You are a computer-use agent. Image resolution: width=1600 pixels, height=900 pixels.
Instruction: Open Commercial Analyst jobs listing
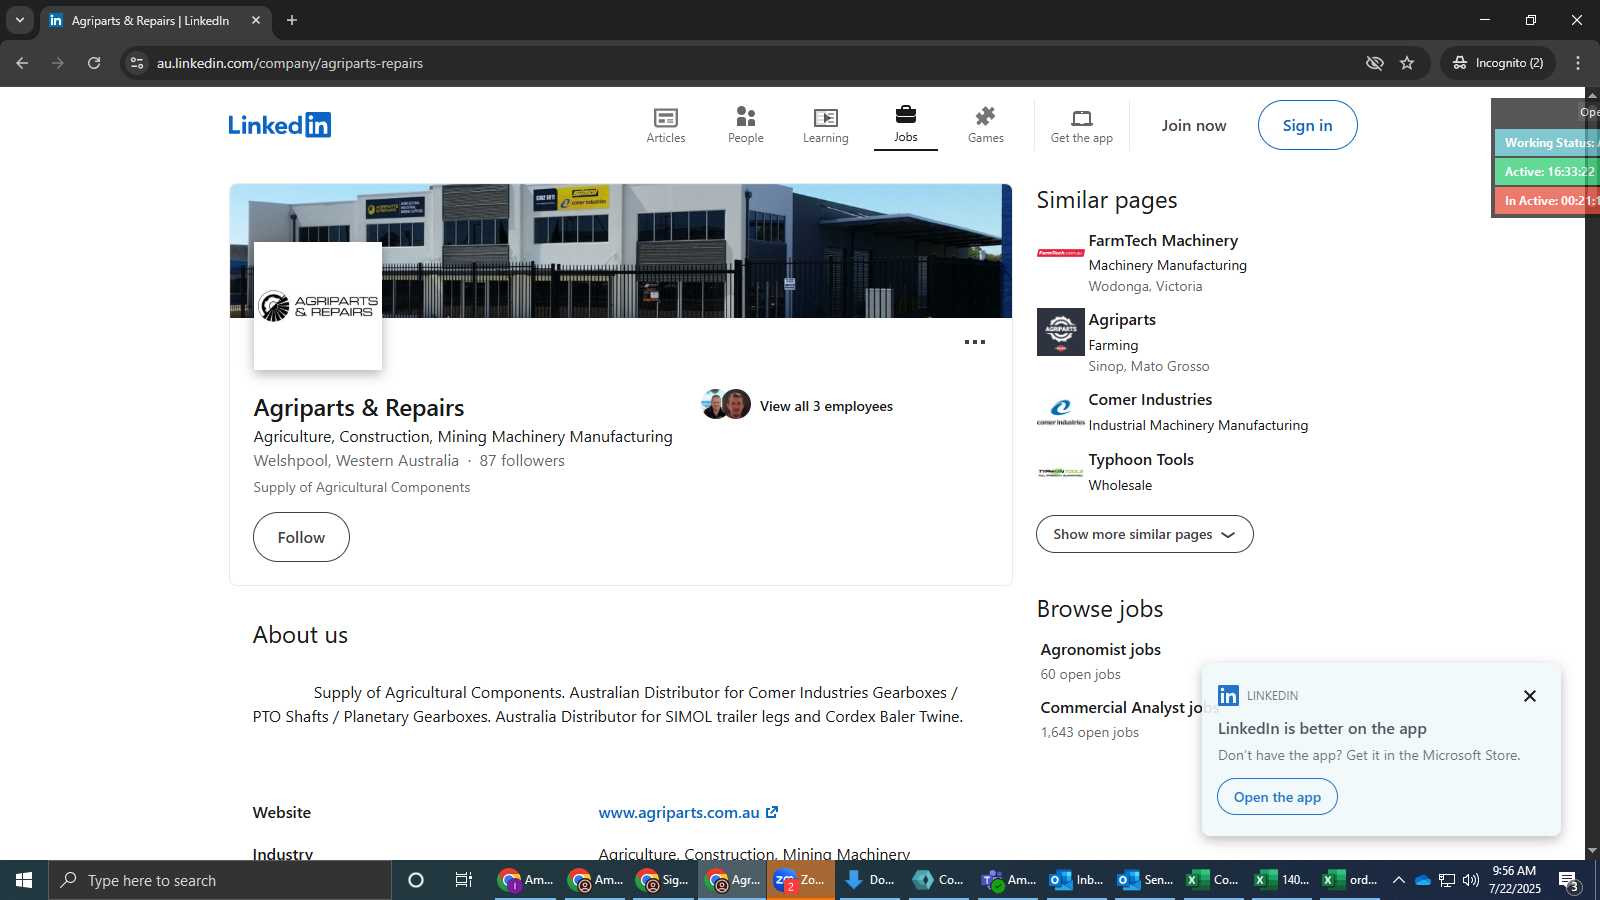tap(1120, 708)
